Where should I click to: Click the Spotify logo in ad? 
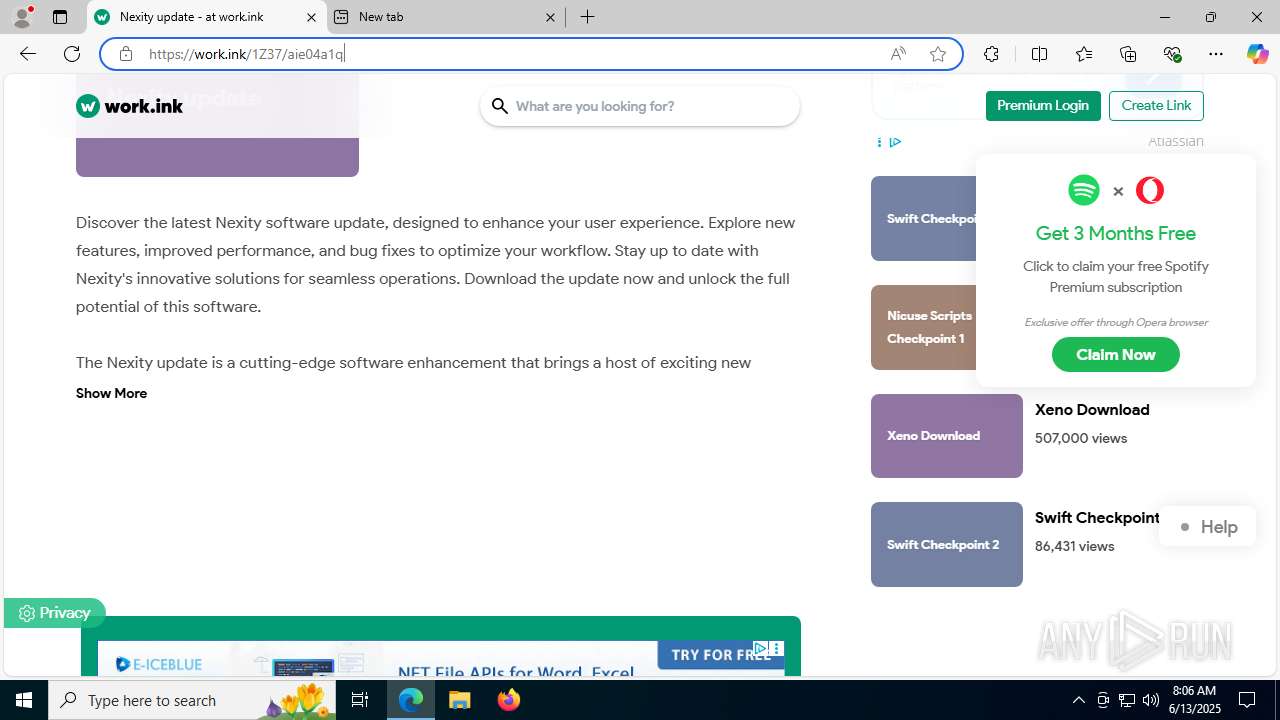point(1084,190)
